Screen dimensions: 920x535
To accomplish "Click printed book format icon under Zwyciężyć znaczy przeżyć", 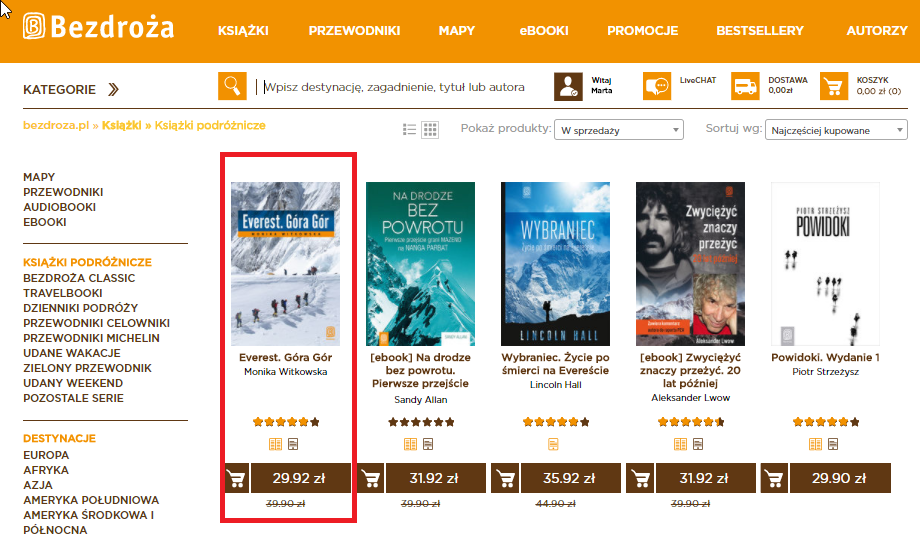I will [x=680, y=444].
